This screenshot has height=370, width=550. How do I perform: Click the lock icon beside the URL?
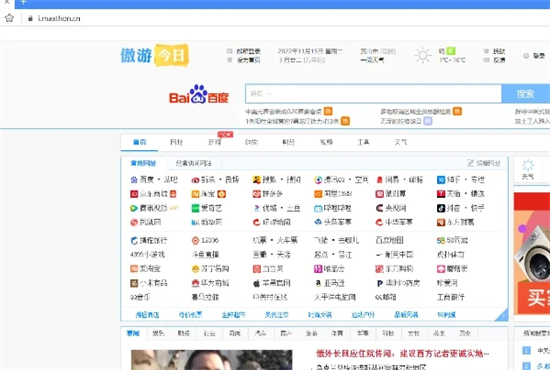(30, 18)
